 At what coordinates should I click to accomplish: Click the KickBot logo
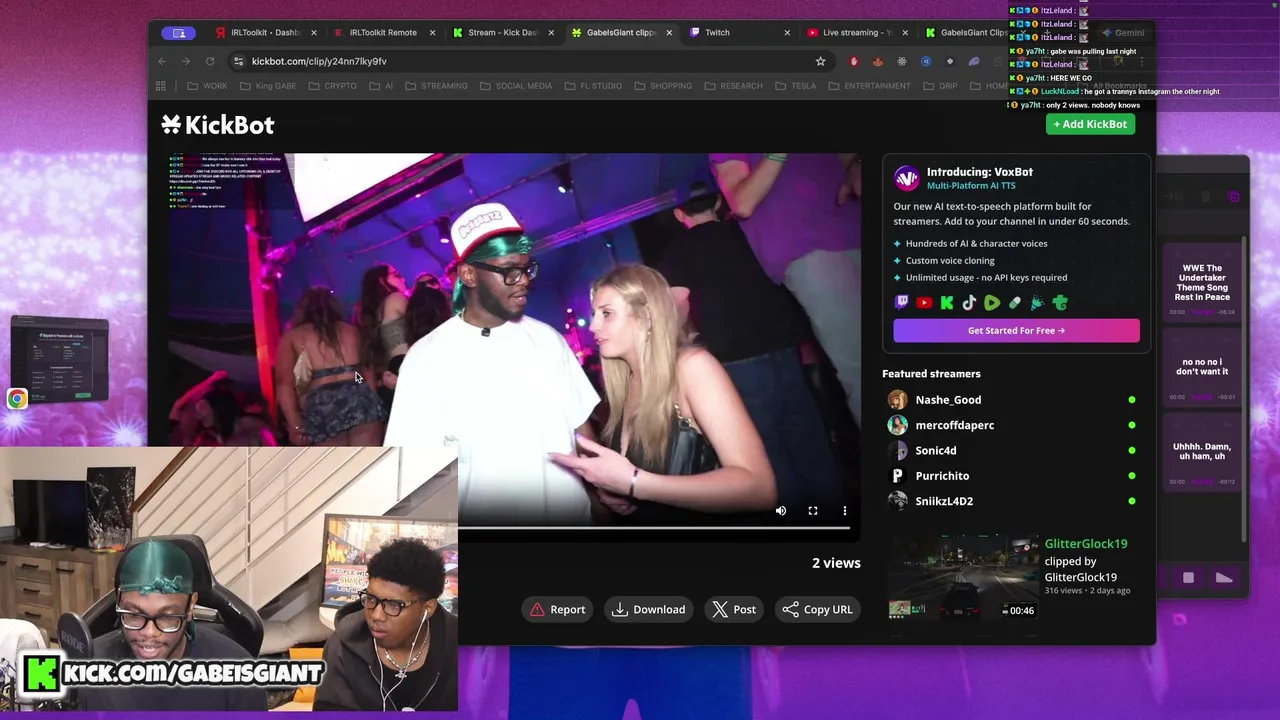[x=217, y=125]
